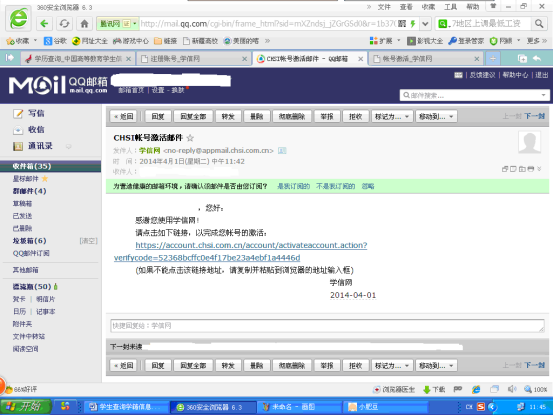Screen dimensions: 553x415
Task: Click sender address card icon
Action: pos(282,151)
